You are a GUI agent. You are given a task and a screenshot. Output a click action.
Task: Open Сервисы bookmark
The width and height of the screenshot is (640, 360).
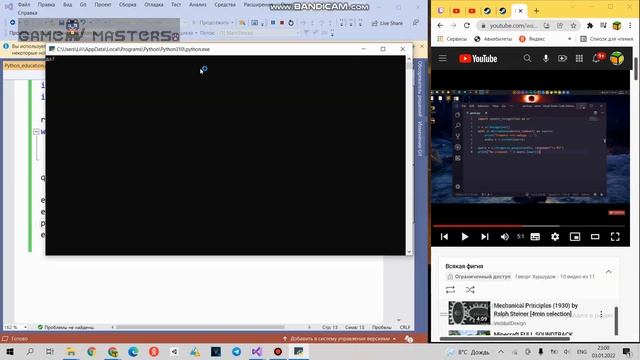[x=452, y=39]
